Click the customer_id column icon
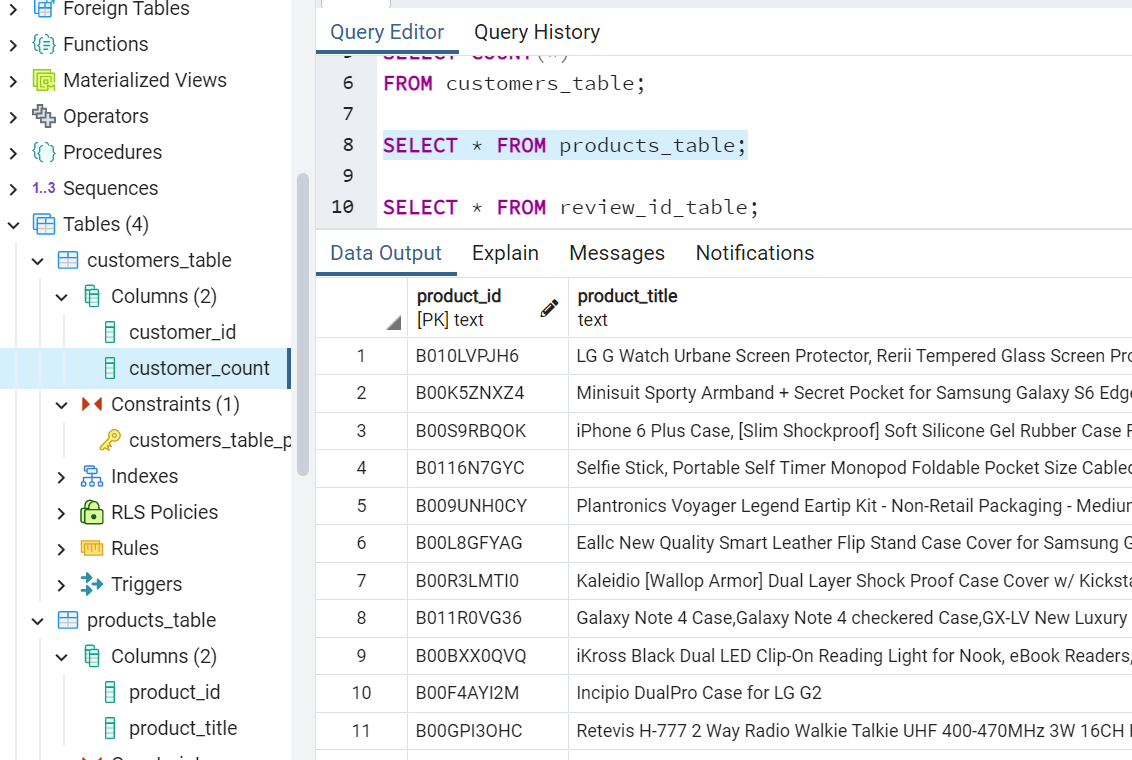Viewport: 1132px width, 760px height. [110, 333]
